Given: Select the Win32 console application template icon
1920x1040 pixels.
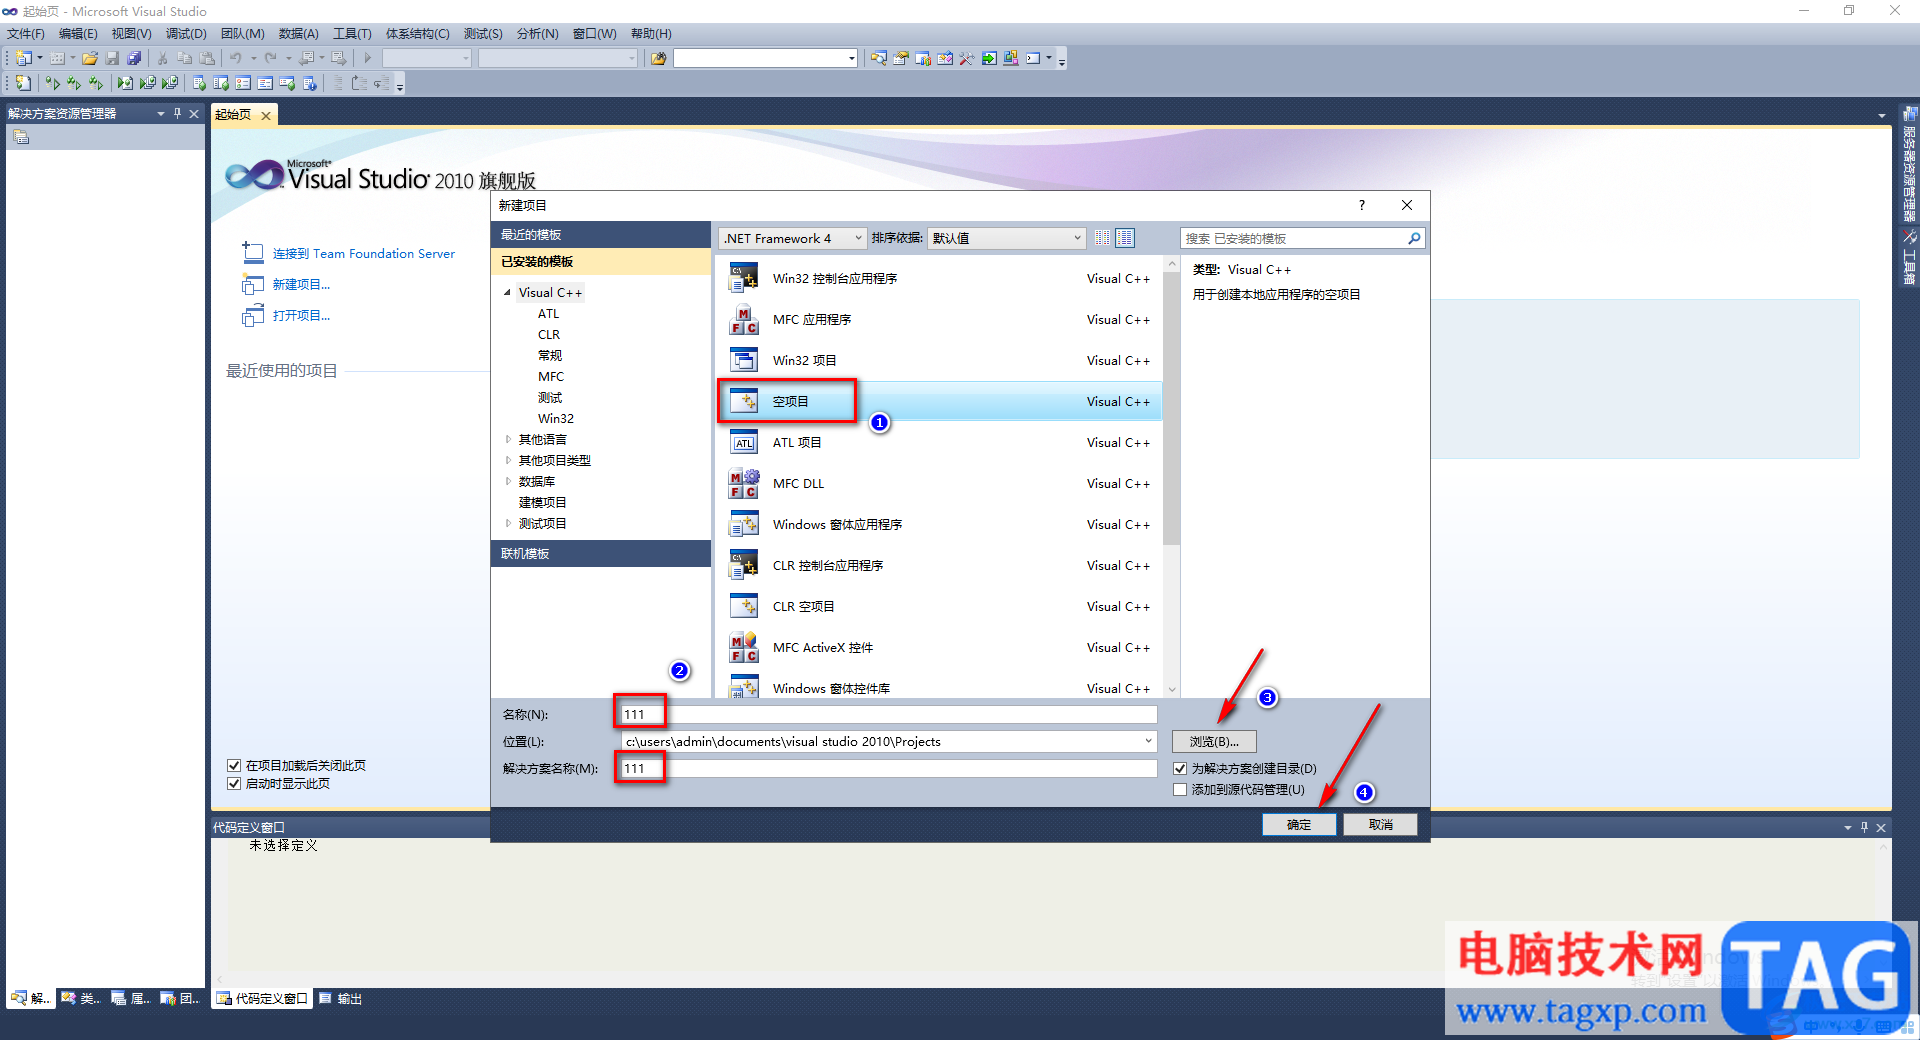Looking at the screenshot, I should click(743, 278).
